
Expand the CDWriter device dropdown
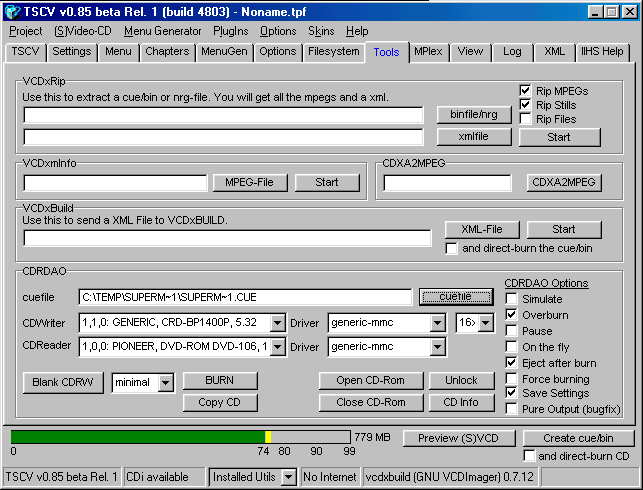(x=277, y=323)
